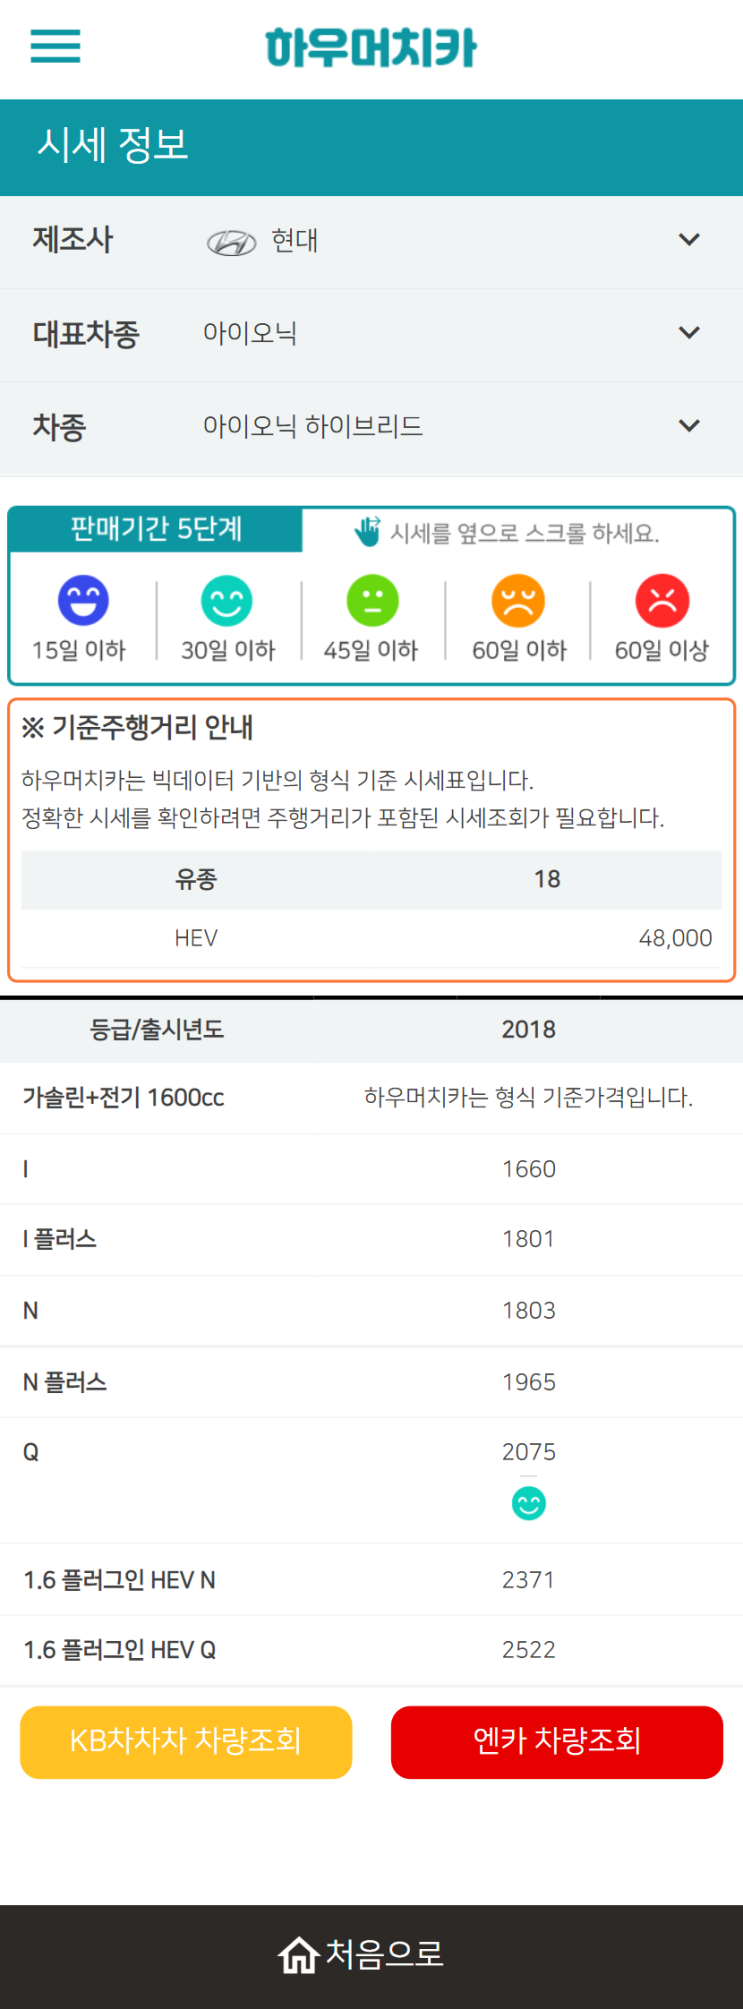Click the red 60일 이상 angry face
The image size is (743, 2009).
point(662,600)
